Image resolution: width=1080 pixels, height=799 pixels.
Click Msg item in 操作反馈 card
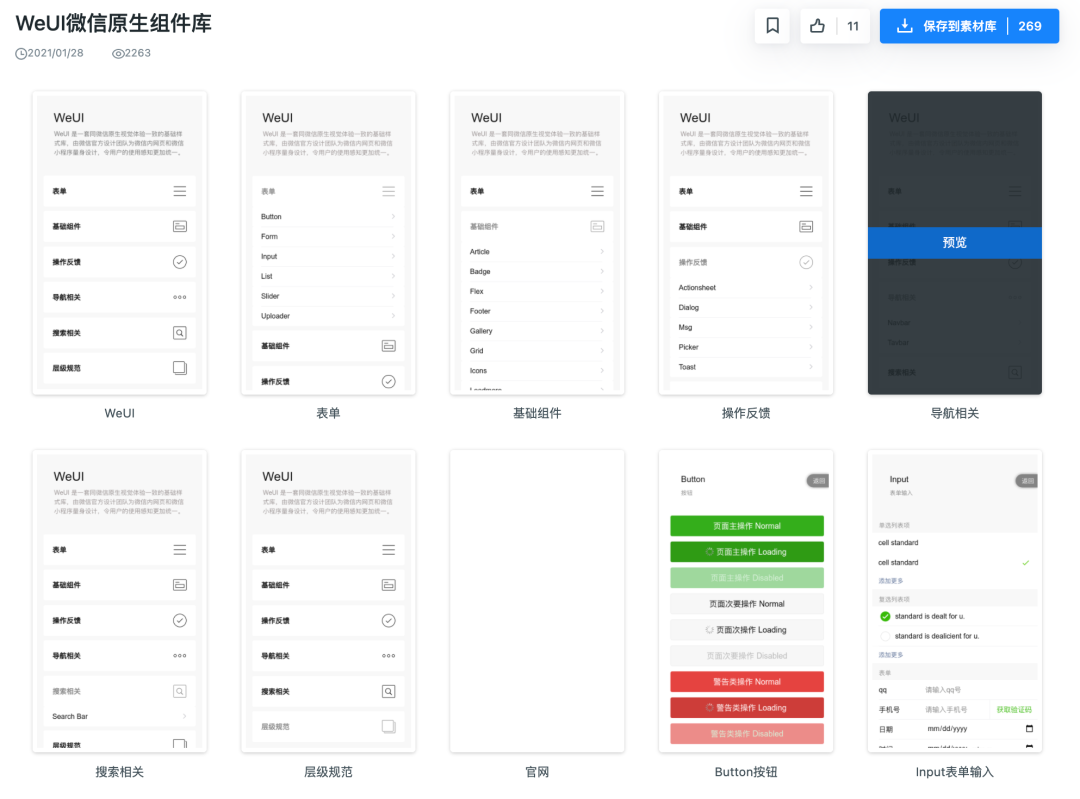click(x=746, y=327)
